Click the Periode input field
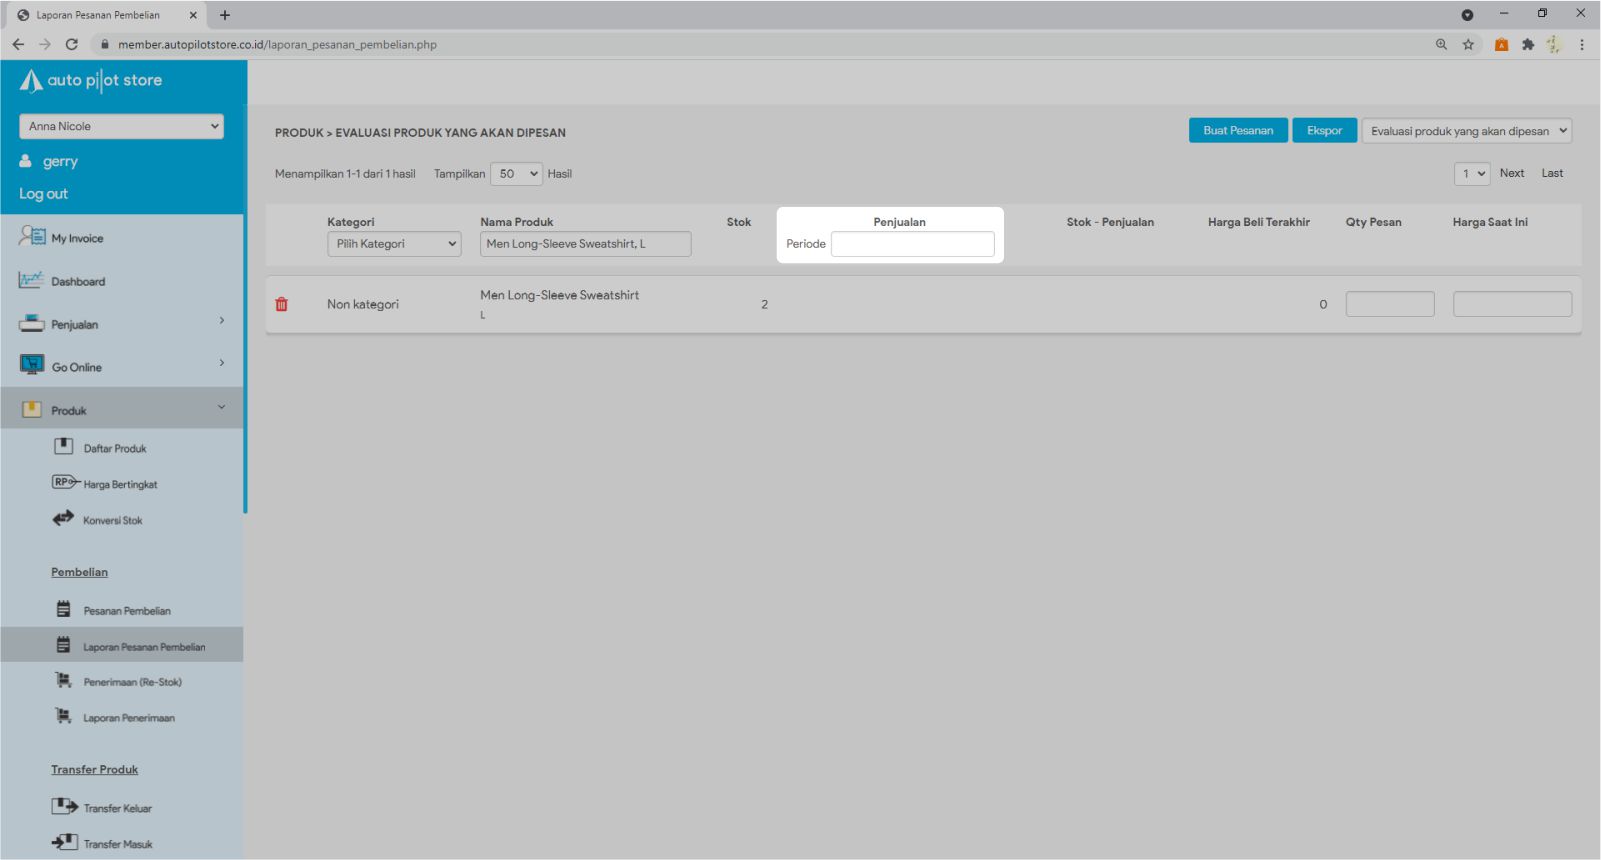1601x860 pixels. [x=912, y=244]
